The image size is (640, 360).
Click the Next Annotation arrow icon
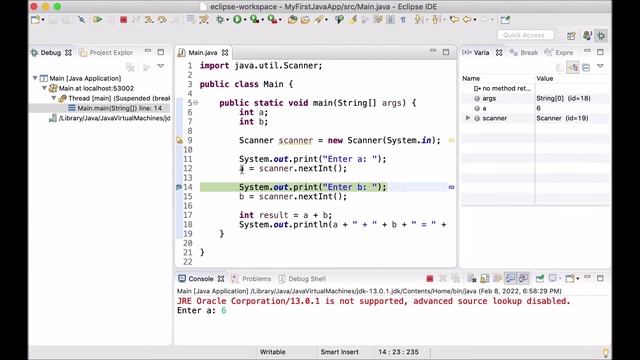[x=418, y=19]
